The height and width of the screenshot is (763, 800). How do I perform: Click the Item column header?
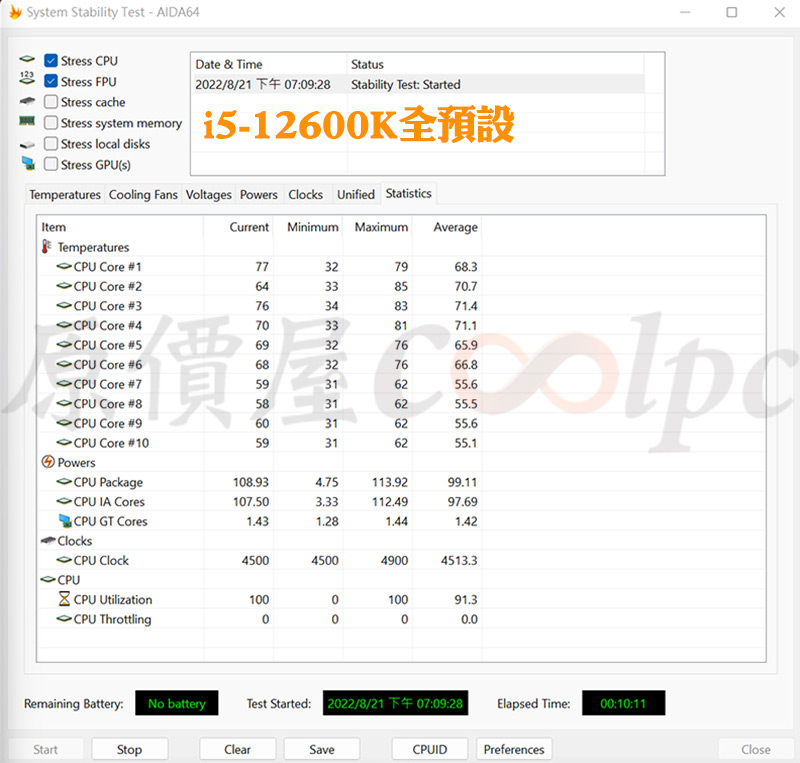[x=120, y=227]
